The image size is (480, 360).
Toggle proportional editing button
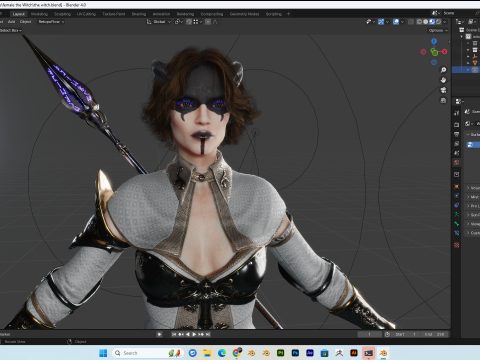208,22
